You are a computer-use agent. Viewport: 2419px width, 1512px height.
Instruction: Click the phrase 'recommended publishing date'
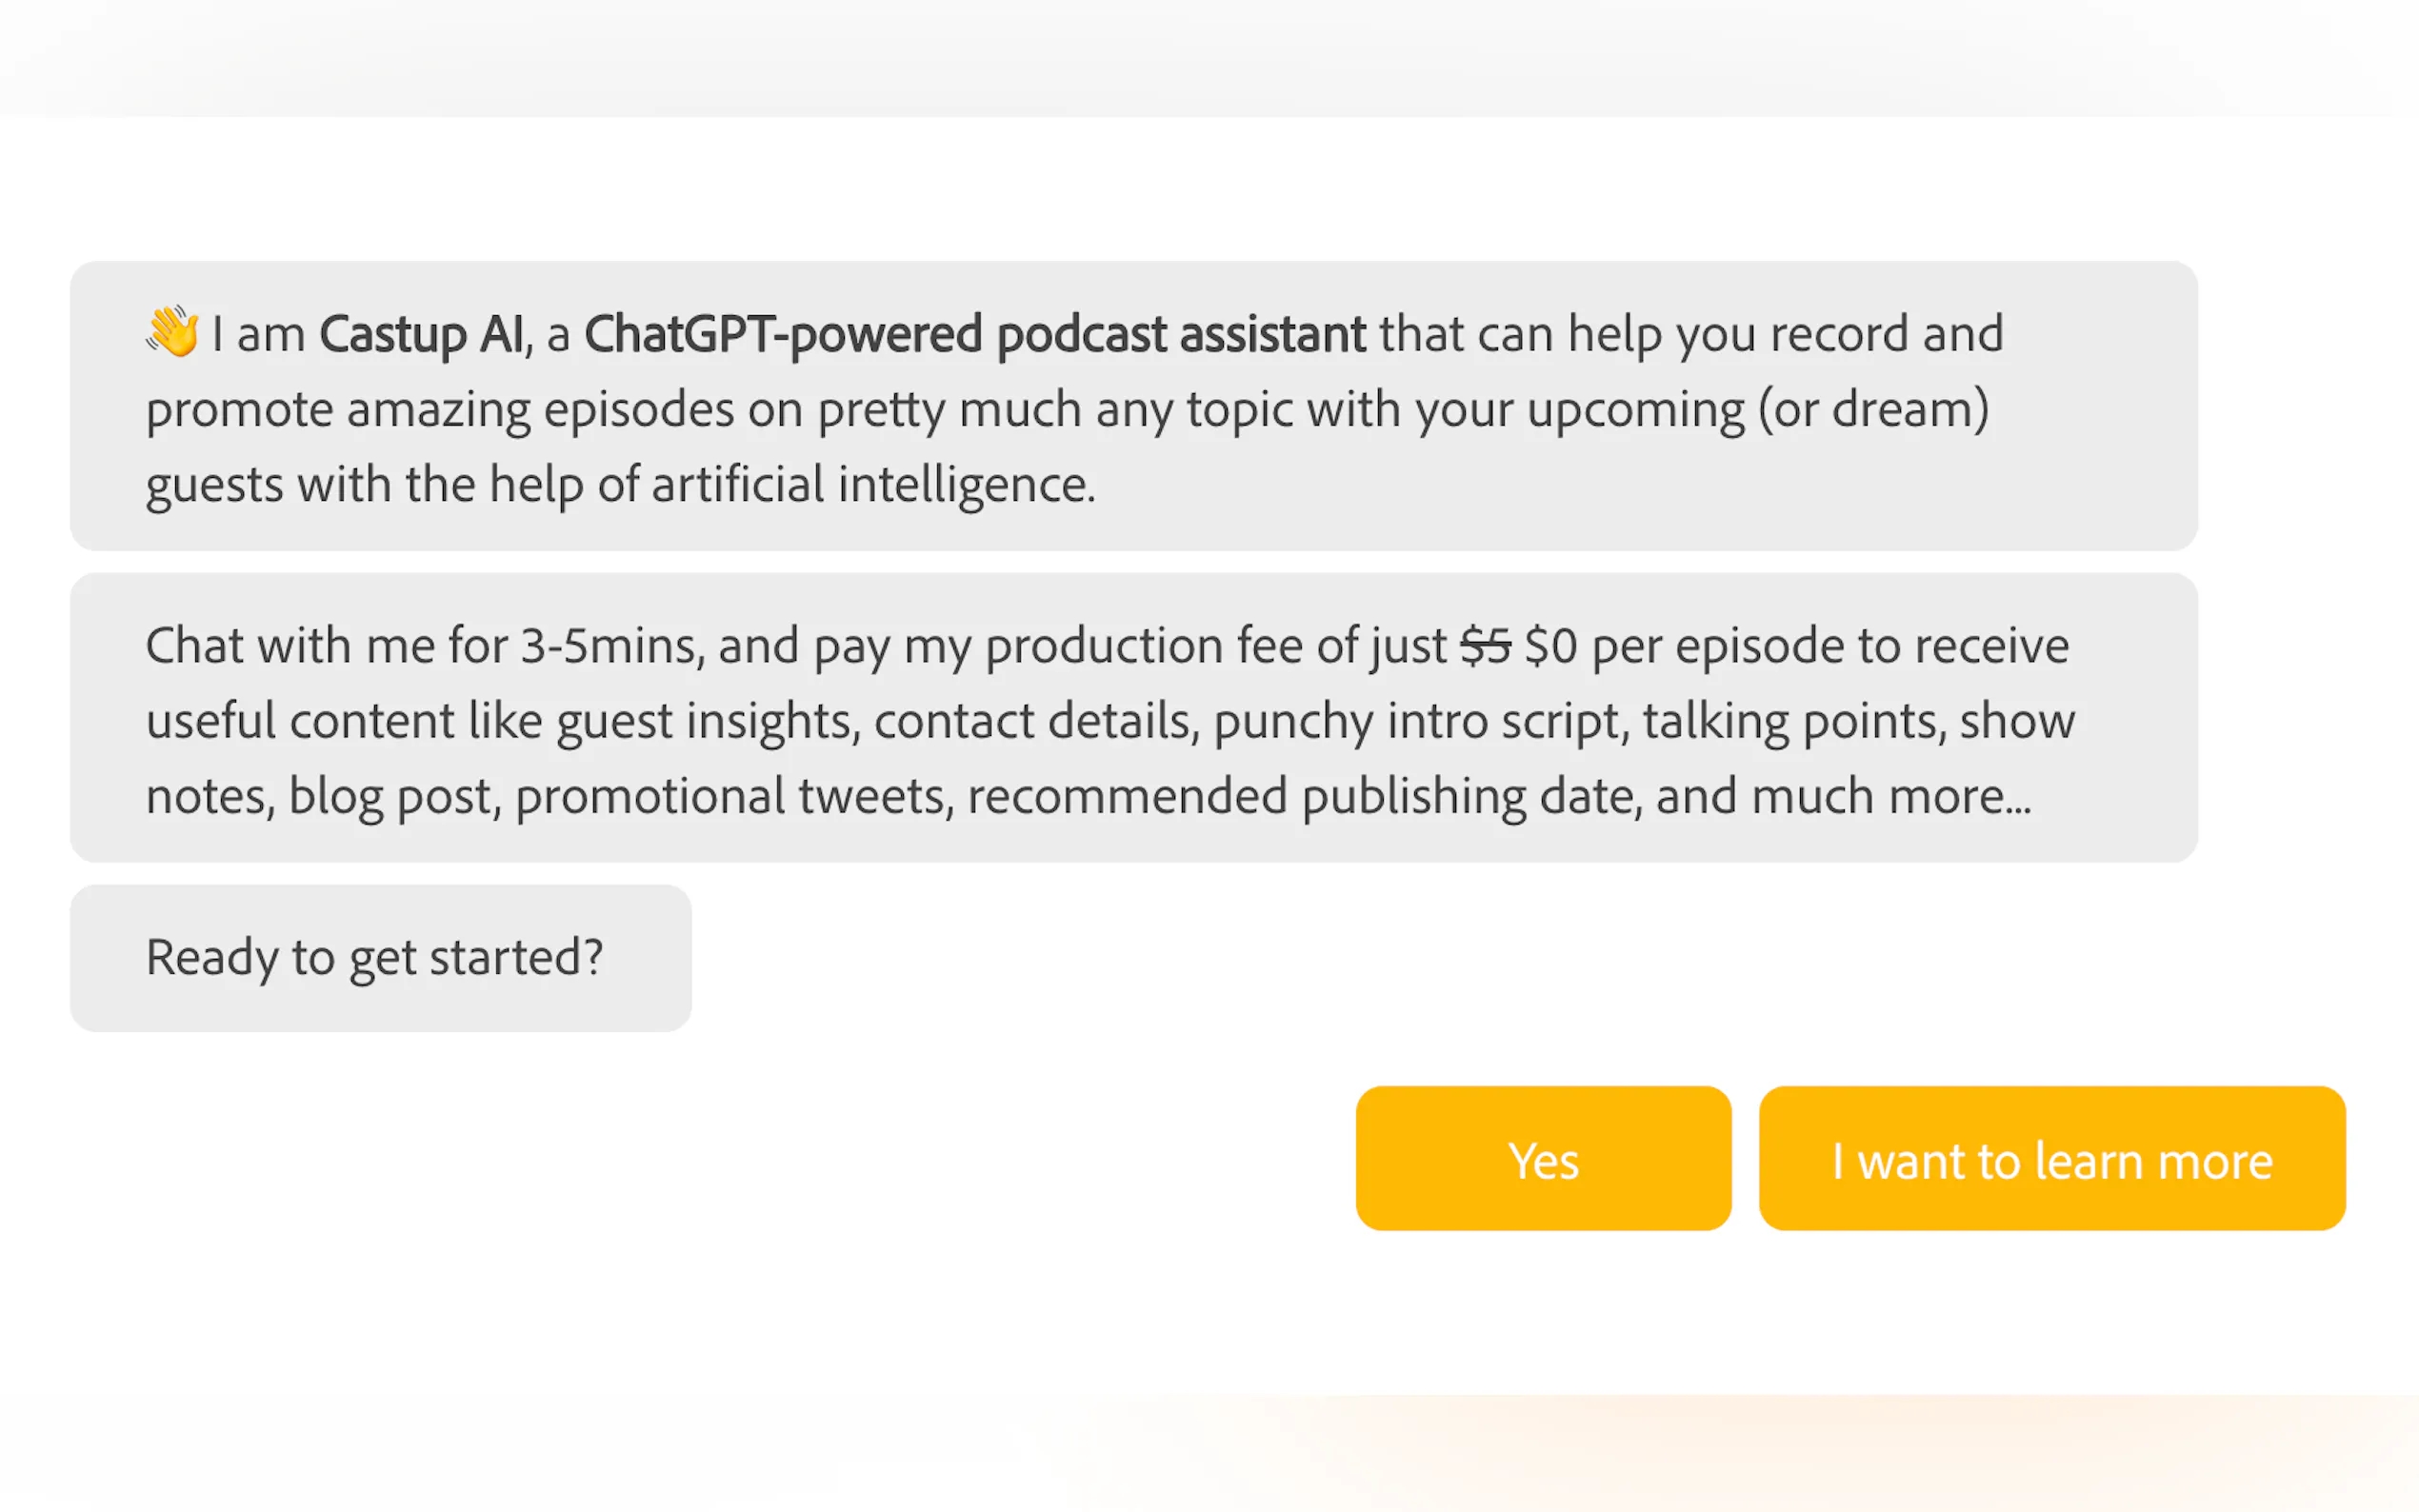1303,797
